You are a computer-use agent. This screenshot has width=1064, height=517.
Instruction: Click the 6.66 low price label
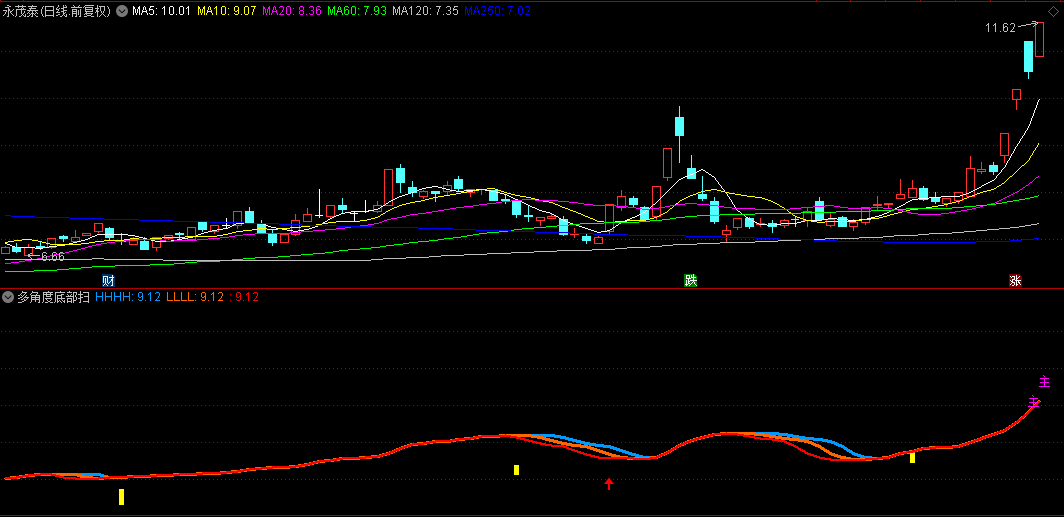coord(48,257)
